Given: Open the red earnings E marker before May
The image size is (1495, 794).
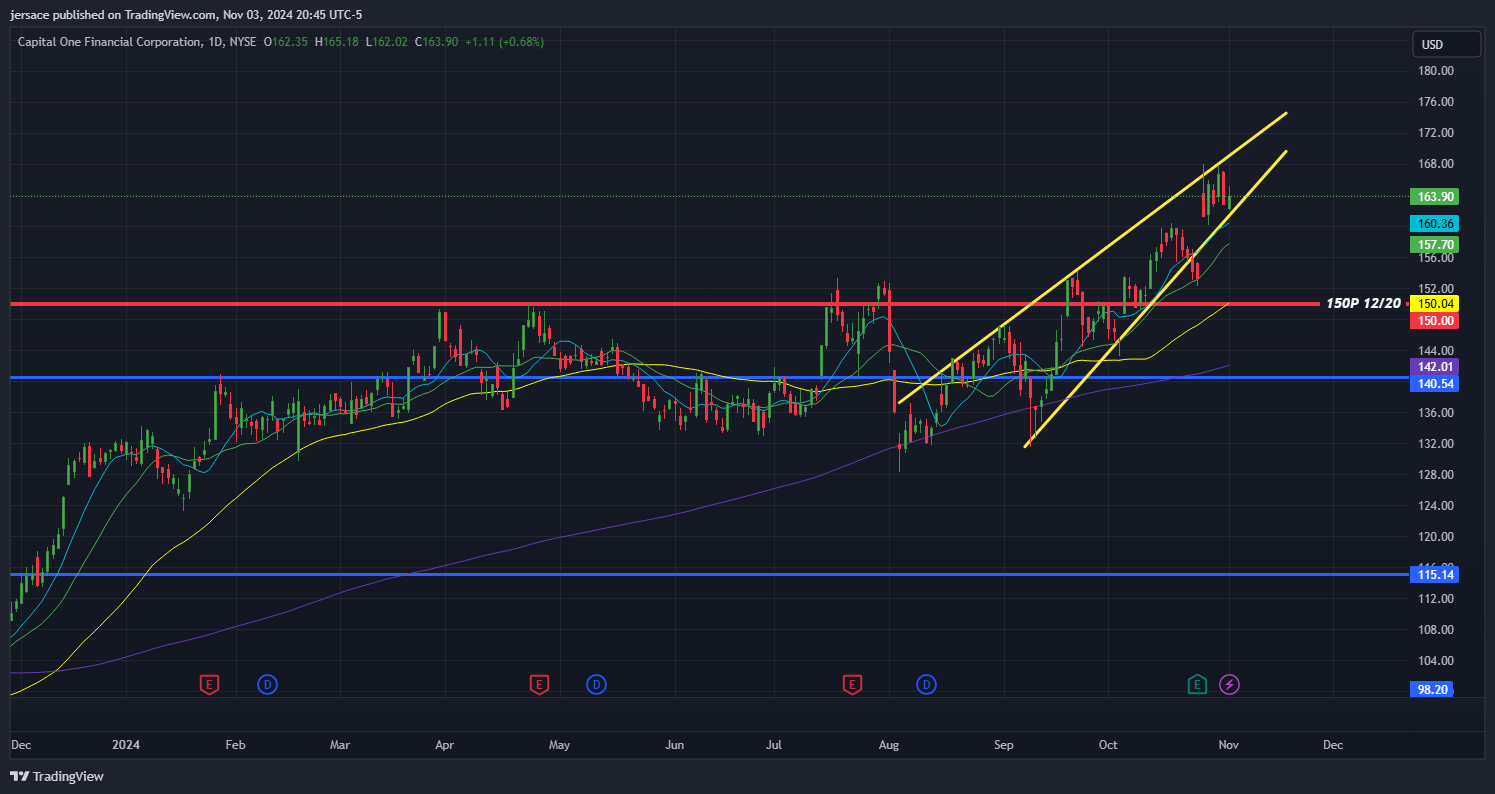Looking at the screenshot, I should tap(539, 685).
